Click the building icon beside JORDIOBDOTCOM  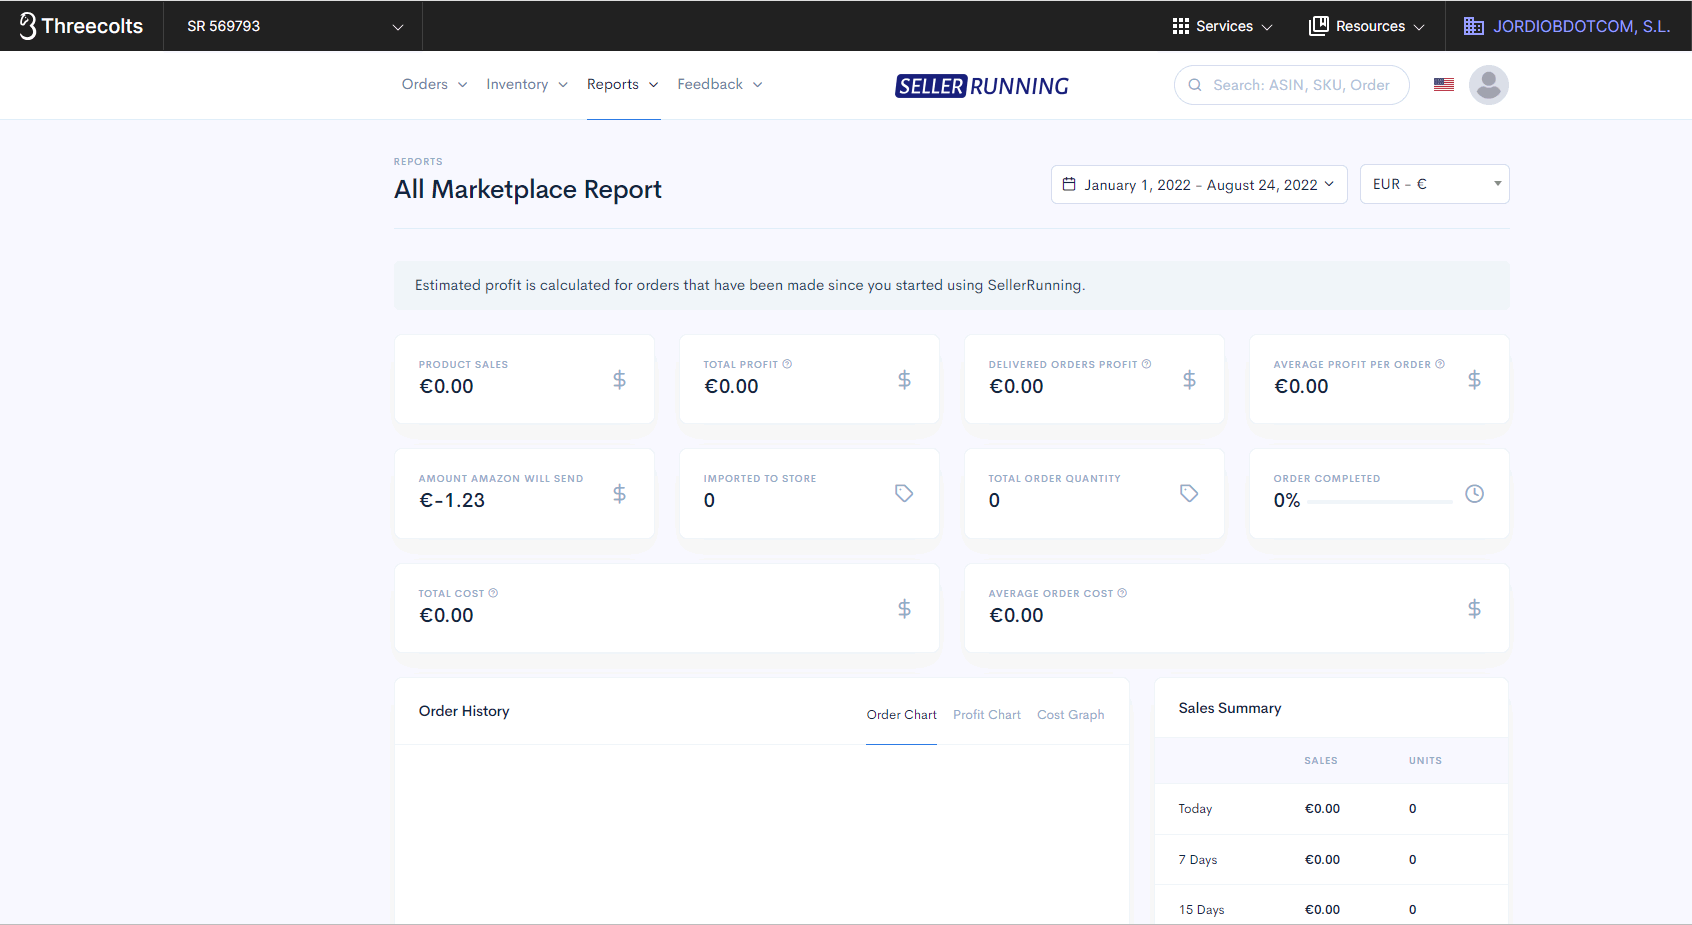1474,26
